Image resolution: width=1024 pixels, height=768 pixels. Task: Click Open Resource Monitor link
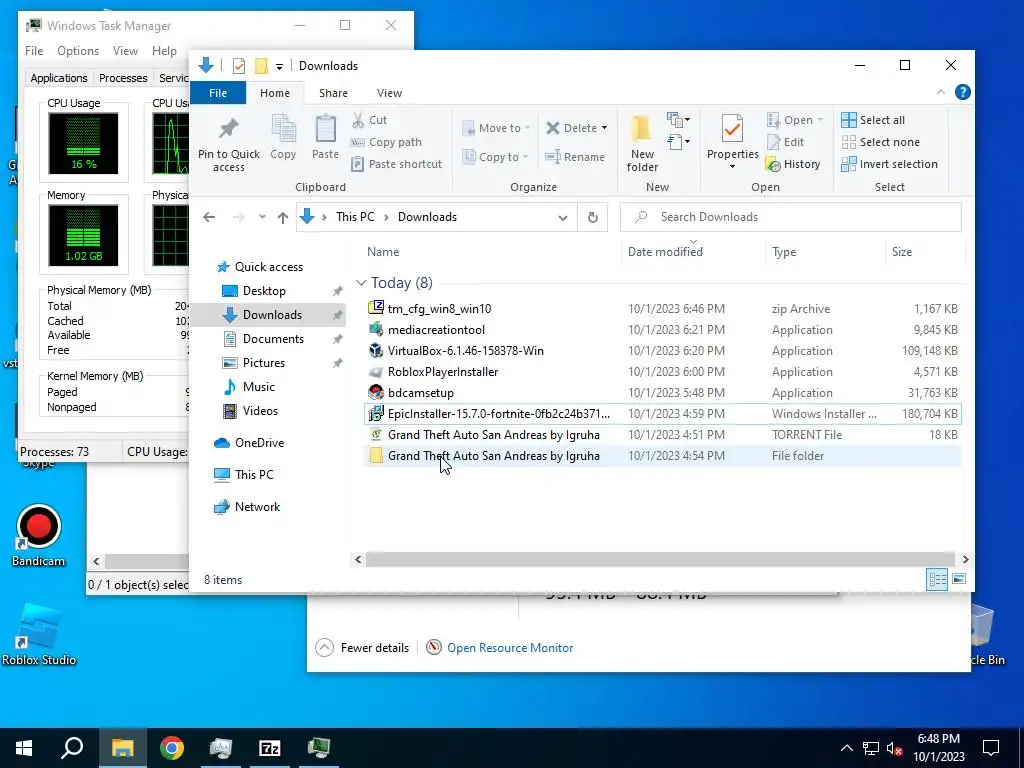510,648
